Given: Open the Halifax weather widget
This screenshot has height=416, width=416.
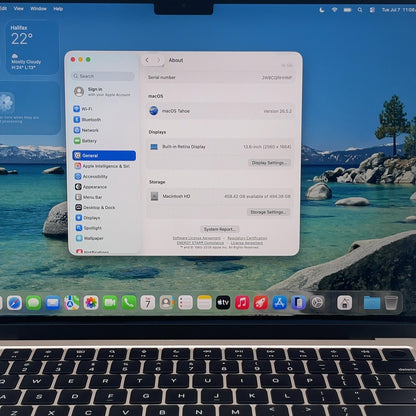Looking at the screenshot, I should [x=32, y=47].
